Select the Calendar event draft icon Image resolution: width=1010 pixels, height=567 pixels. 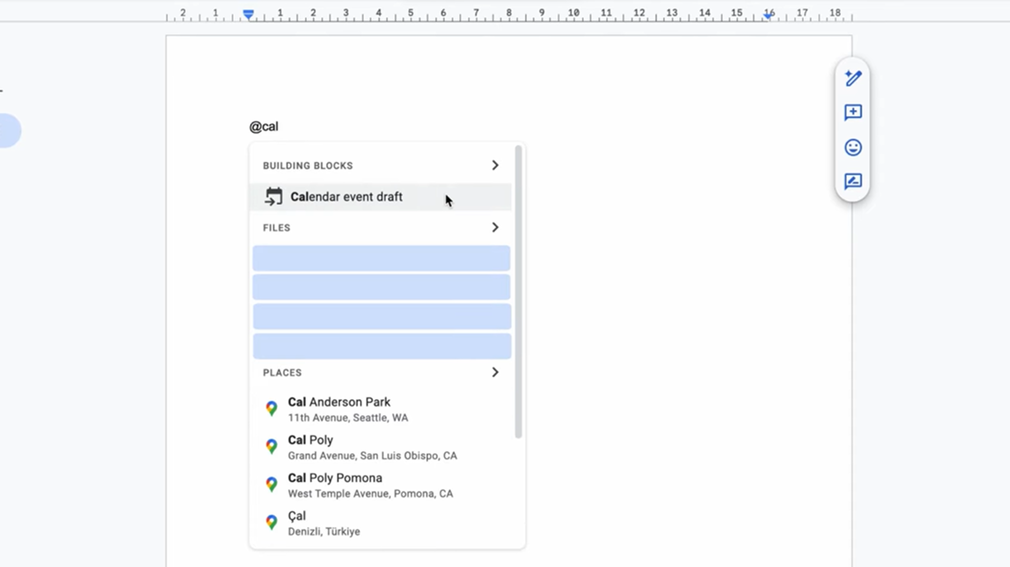tap(274, 197)
